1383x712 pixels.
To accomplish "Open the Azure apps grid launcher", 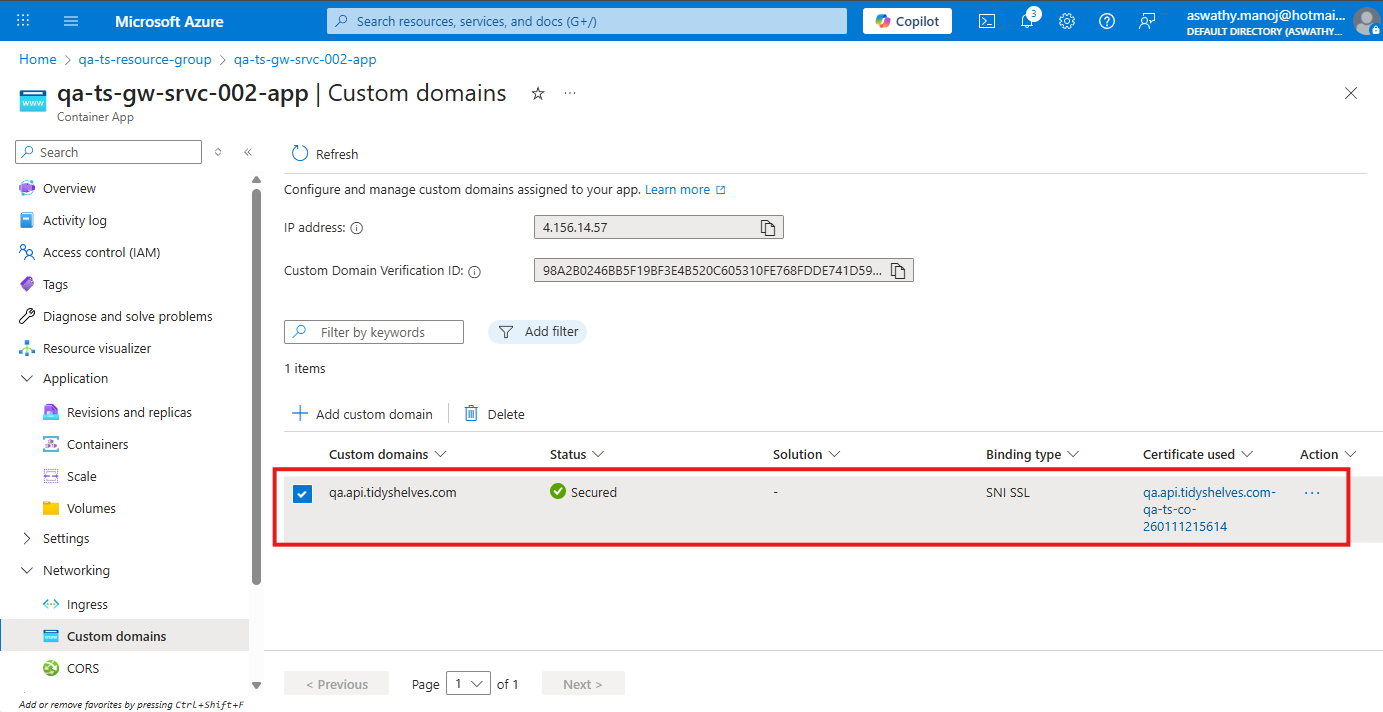I will tap(24, 21).
